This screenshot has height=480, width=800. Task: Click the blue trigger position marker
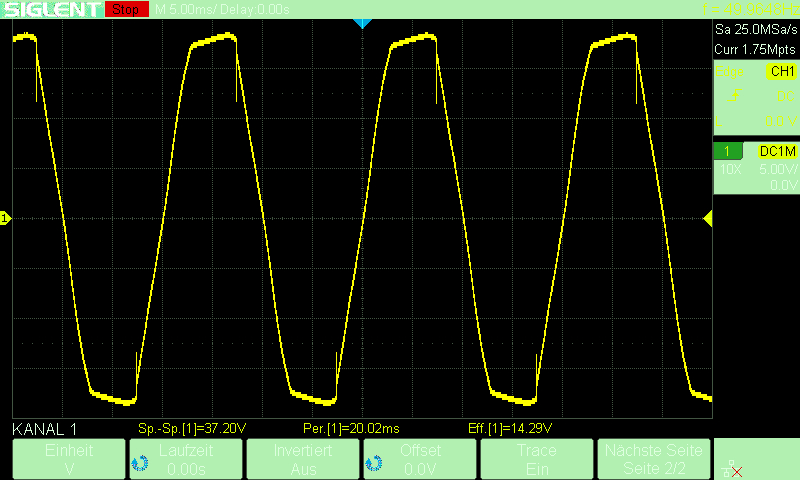click(x=362, y=23)
